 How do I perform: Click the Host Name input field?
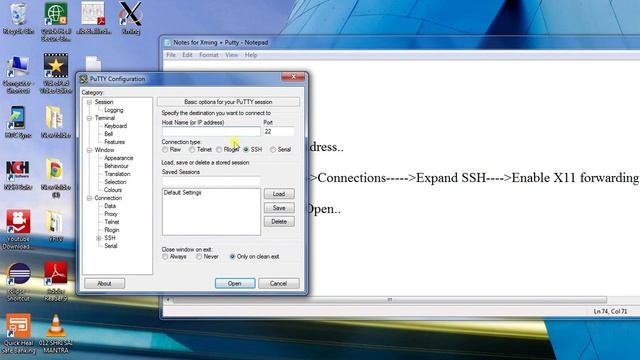click(211, 131)
